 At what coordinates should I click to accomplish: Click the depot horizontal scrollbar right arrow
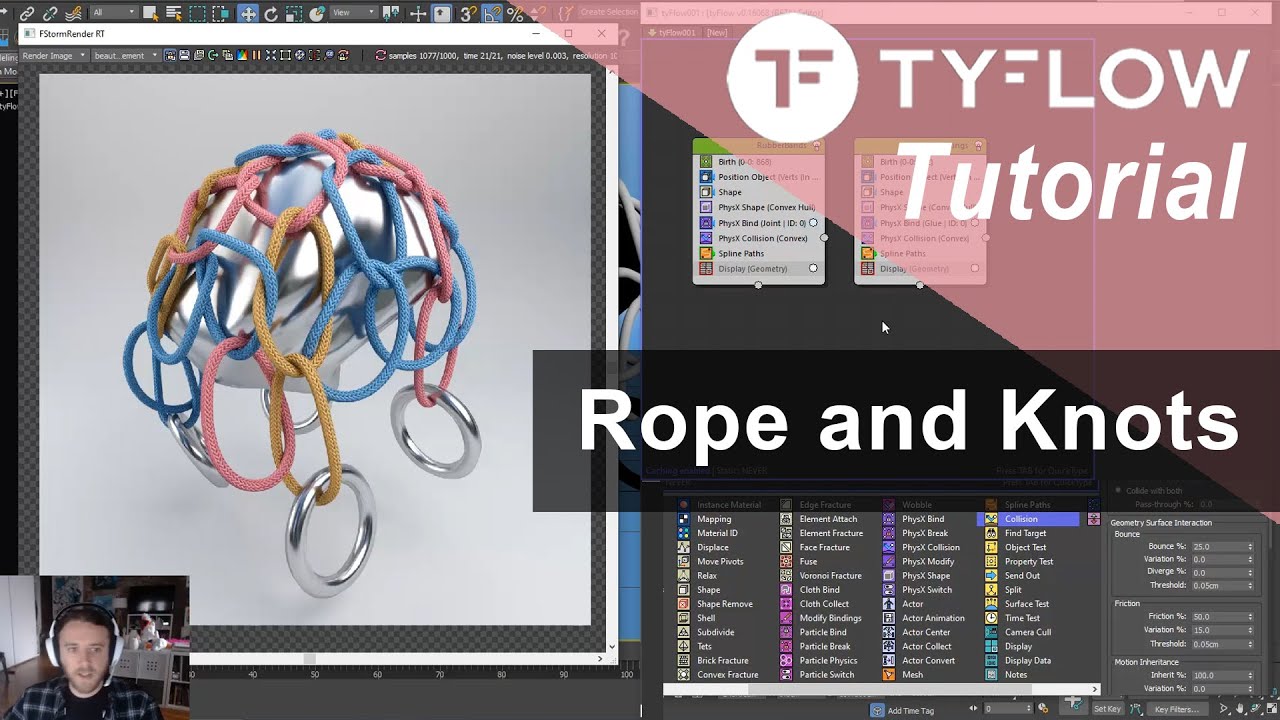(x=1094, y=689)
